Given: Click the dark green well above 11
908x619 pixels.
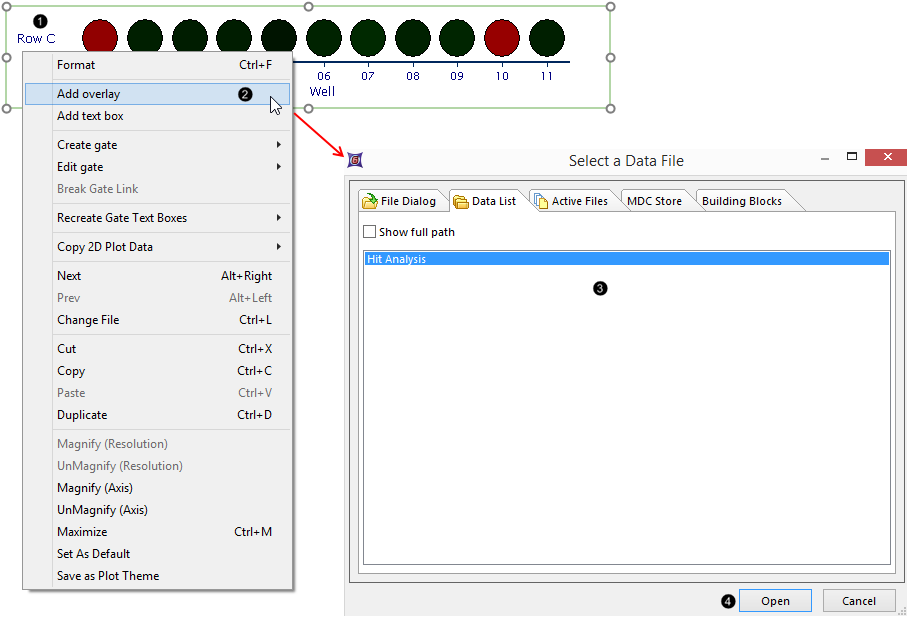Looking at the screenshot, I should point(546,38).
